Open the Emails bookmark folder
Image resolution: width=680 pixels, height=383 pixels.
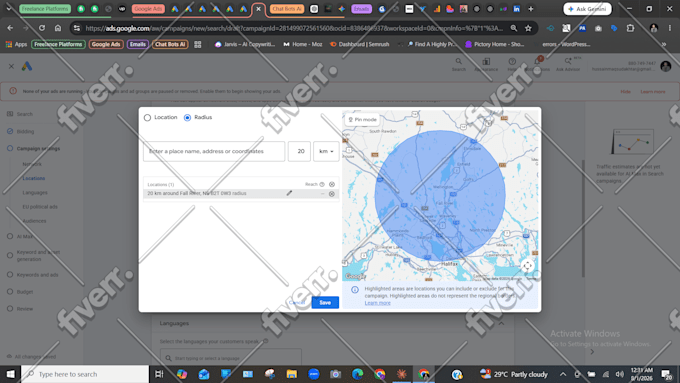click(137, 44)
